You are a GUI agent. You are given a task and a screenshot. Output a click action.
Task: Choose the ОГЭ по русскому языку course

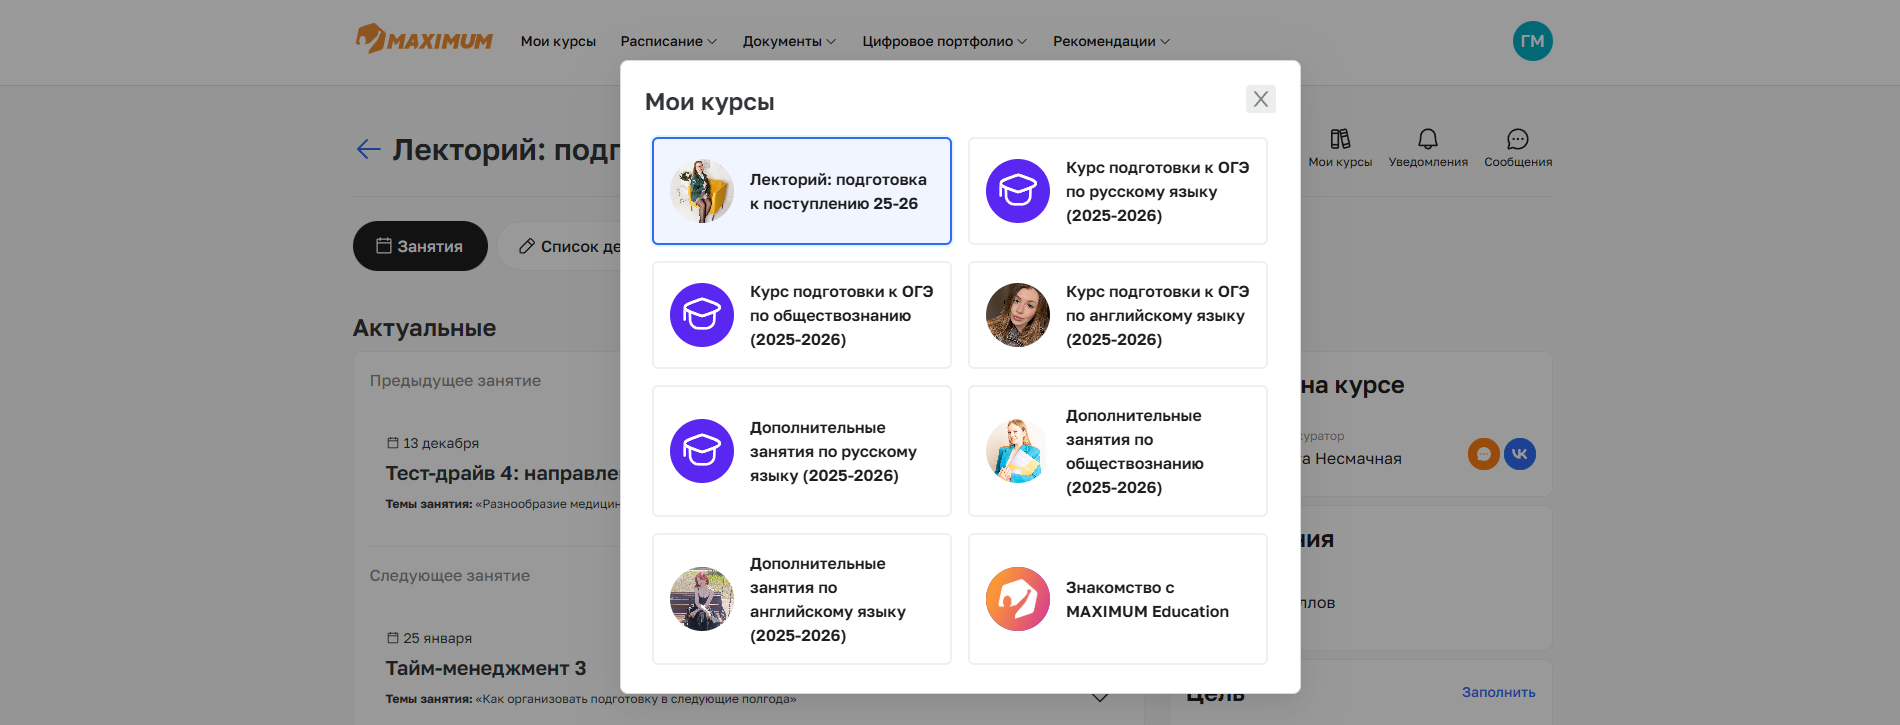tap(1117, 191)
